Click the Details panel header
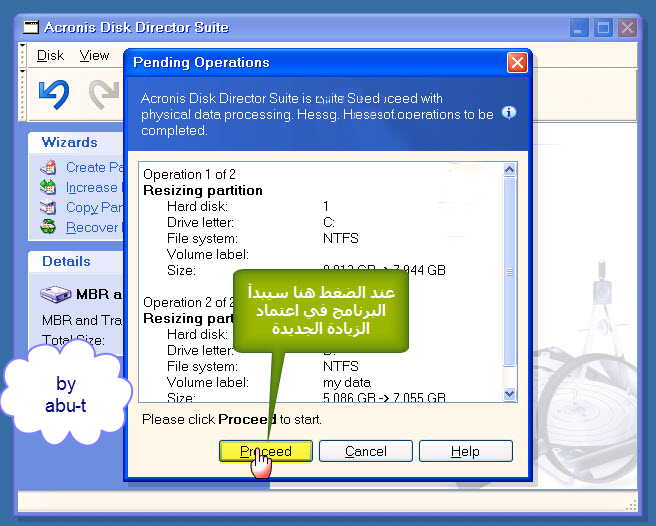The image size is (656, 526). [76, 262]
